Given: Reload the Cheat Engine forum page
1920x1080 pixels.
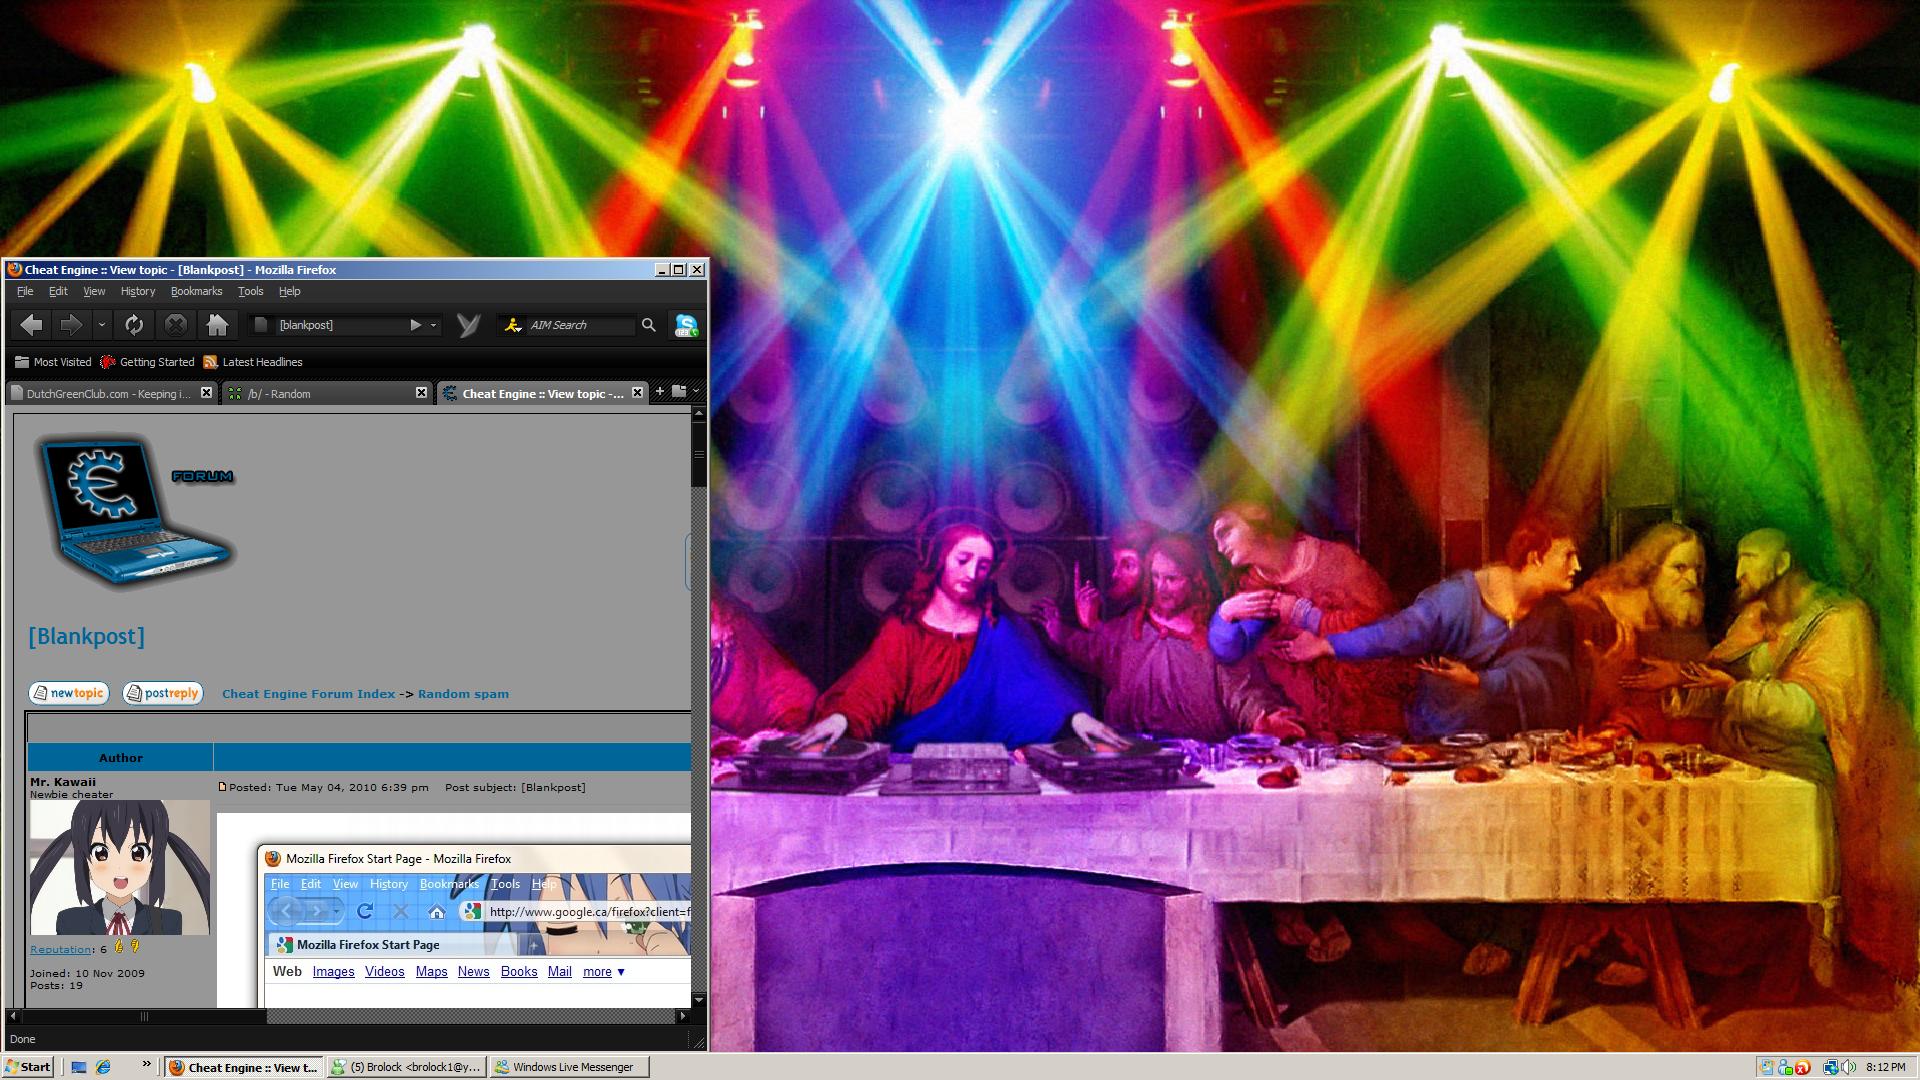Looking at the screenshot, I should 134,325.
